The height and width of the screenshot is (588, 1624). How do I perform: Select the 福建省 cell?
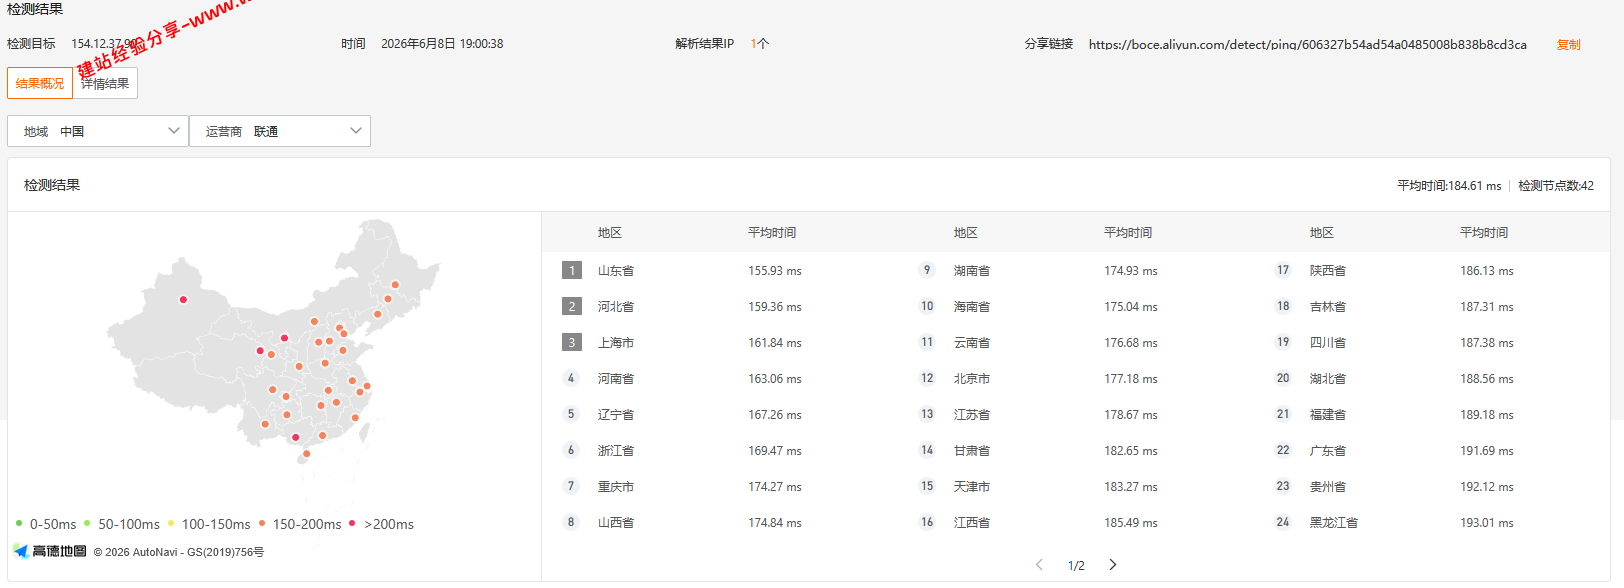[x=1328, y=415]
